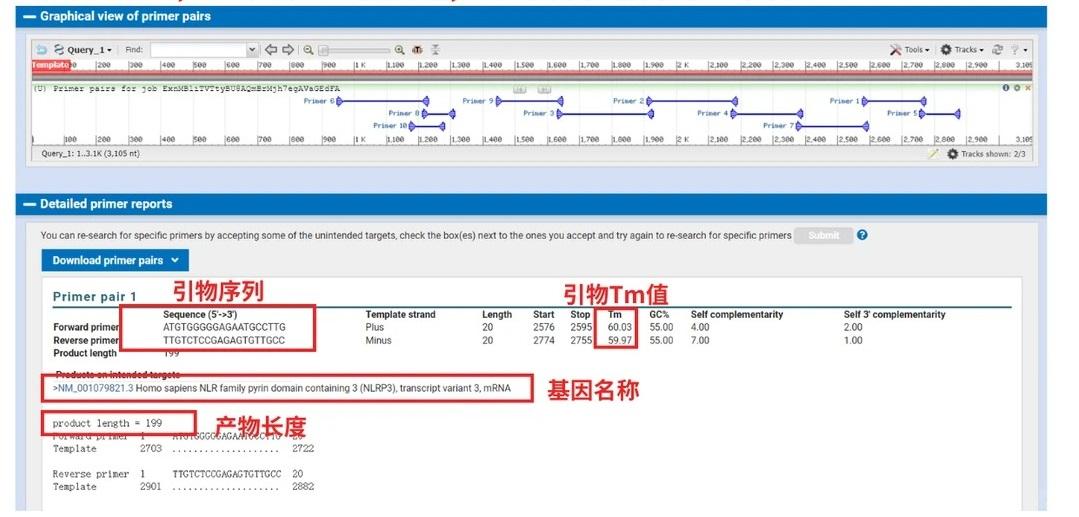Click inside the Find text field
The image size is (1079, 517).
(x=197, y=49)
